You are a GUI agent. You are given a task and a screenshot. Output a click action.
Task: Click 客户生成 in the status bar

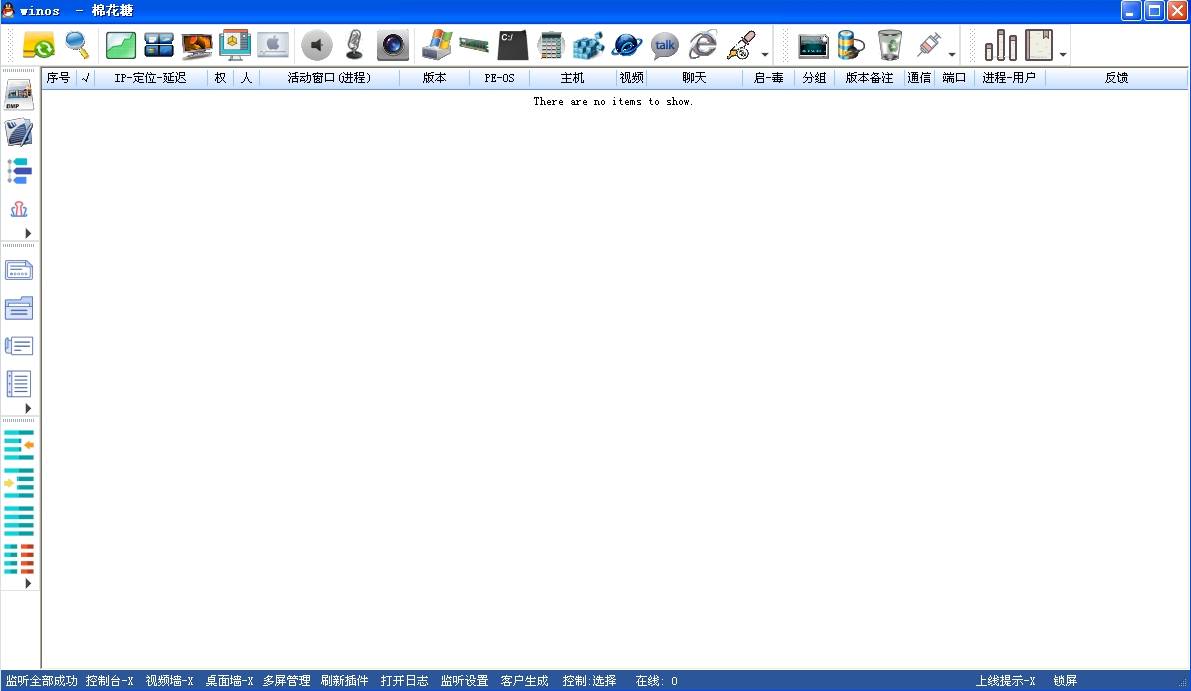click(x=524, y=681)
